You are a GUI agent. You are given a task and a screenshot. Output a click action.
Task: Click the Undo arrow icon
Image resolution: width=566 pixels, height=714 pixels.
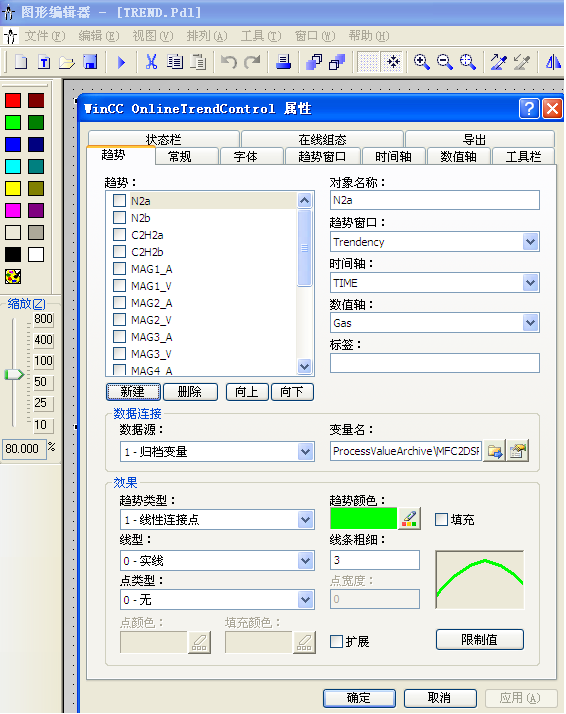point(229,62)
